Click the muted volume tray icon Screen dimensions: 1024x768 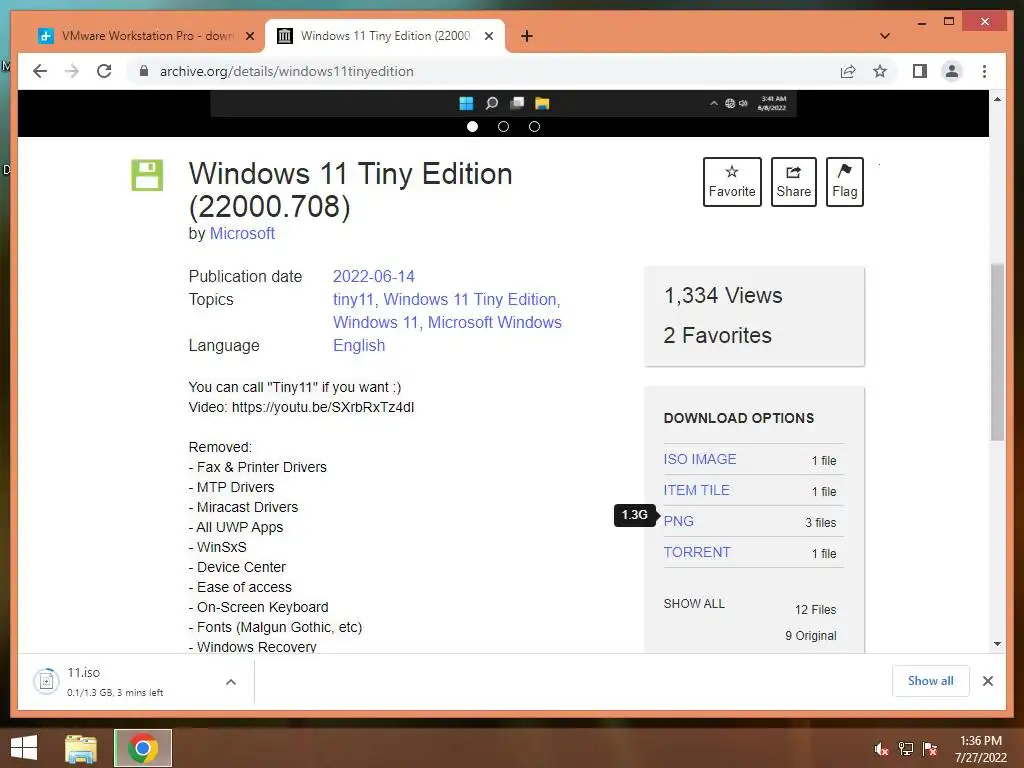pyautogui.click(x=881, y=749)
